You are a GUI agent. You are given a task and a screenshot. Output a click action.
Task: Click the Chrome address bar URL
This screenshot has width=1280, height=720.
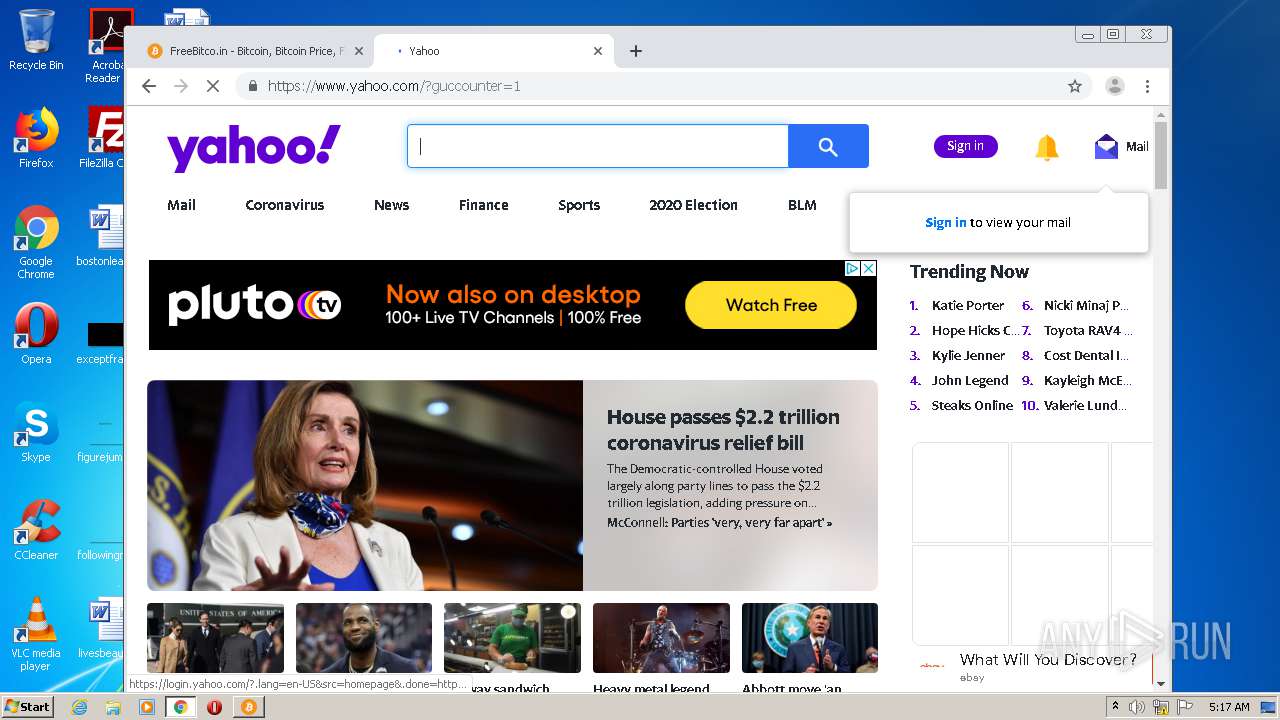point(394,86)
